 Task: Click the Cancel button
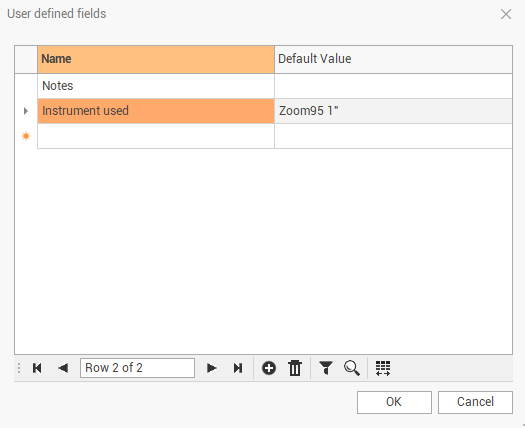(x=475, y=402)
